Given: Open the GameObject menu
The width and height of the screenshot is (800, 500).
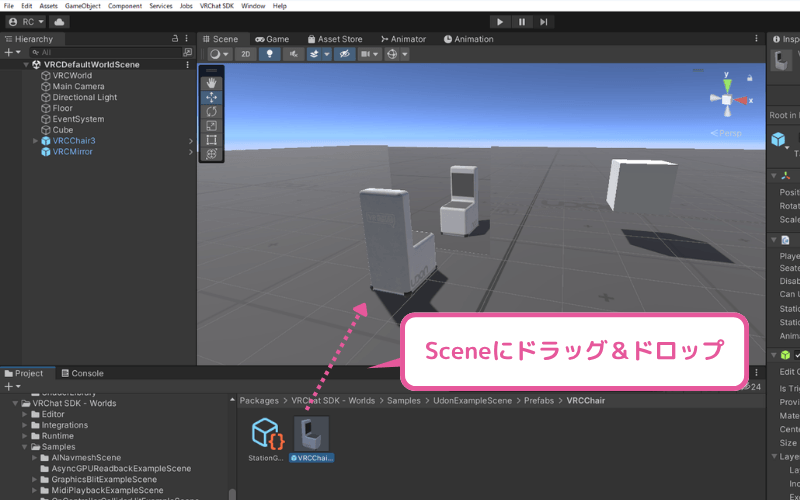Looking at the screenshot, I should point(83,6).
